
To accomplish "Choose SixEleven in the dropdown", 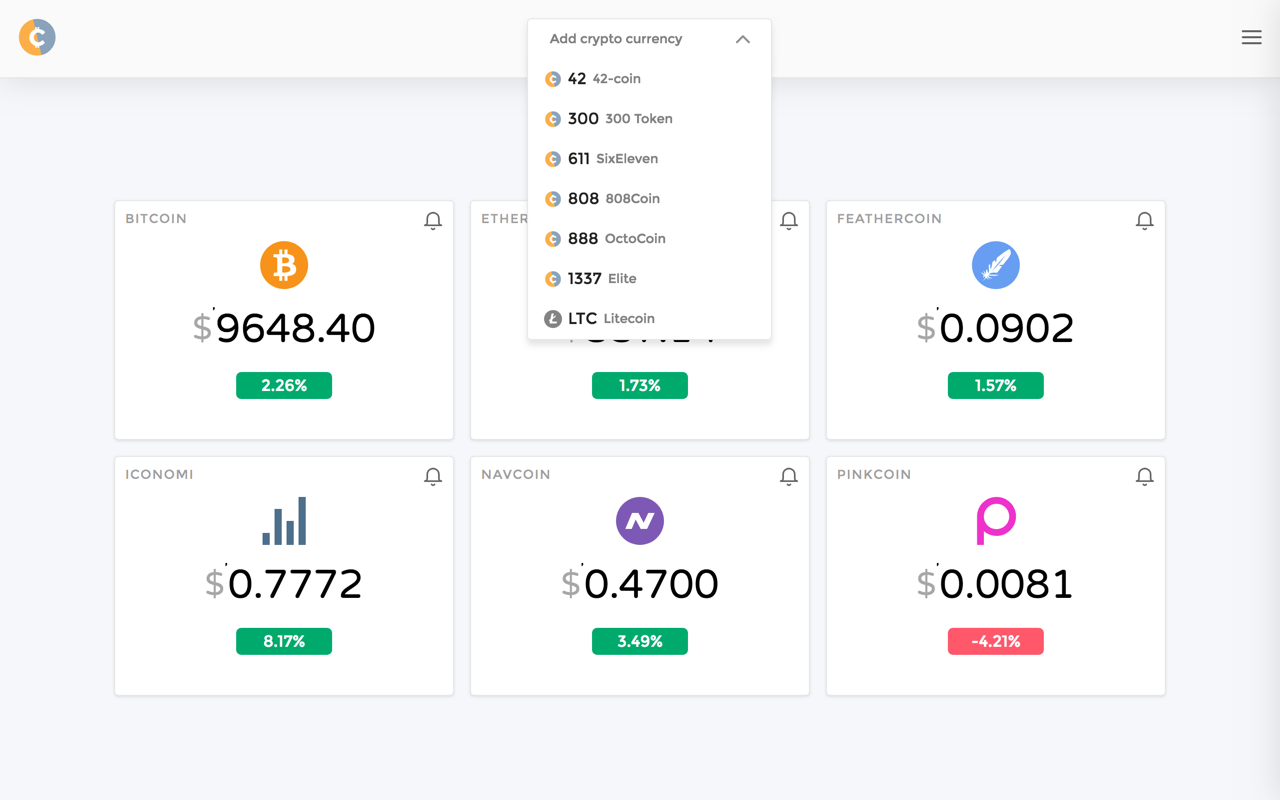I will click(x=649, y=159).
